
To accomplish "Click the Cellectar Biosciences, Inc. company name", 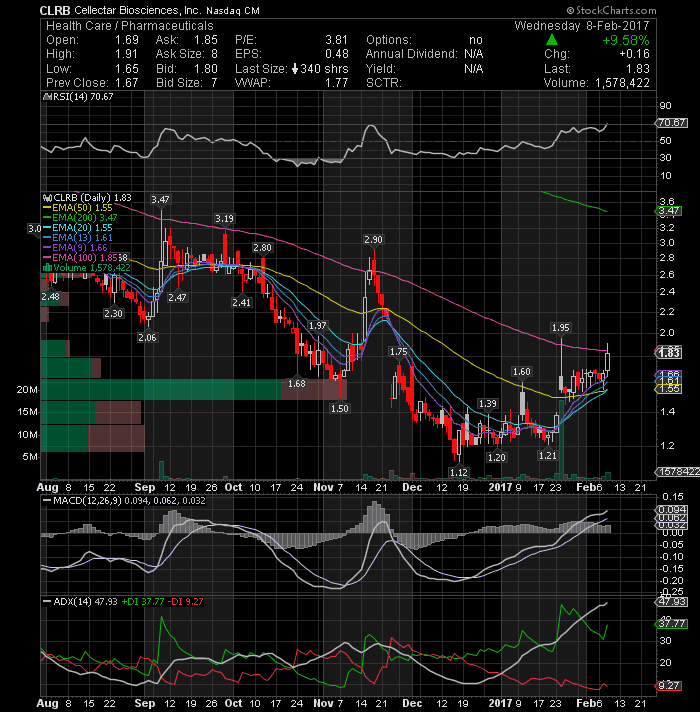I will coord(138,10).
